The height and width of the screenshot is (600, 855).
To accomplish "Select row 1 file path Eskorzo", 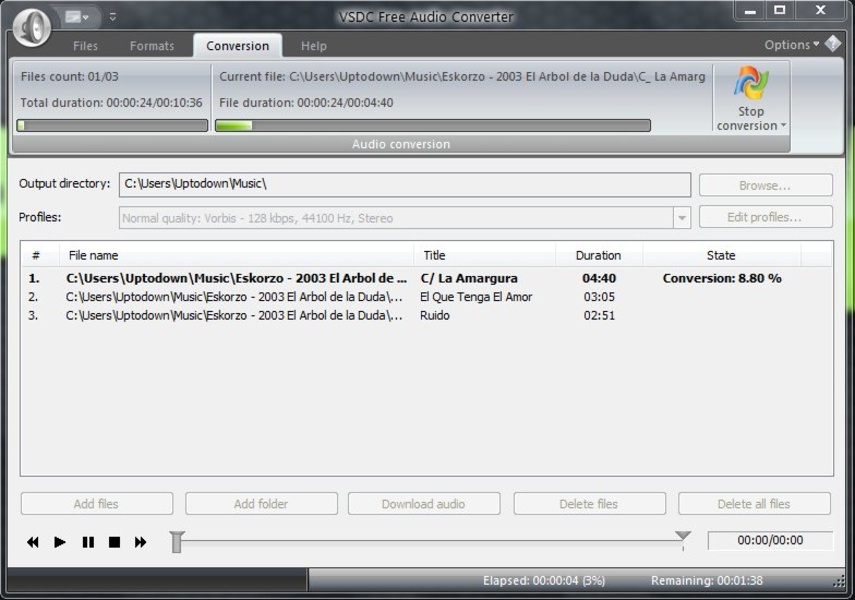I will click(236, 278).
